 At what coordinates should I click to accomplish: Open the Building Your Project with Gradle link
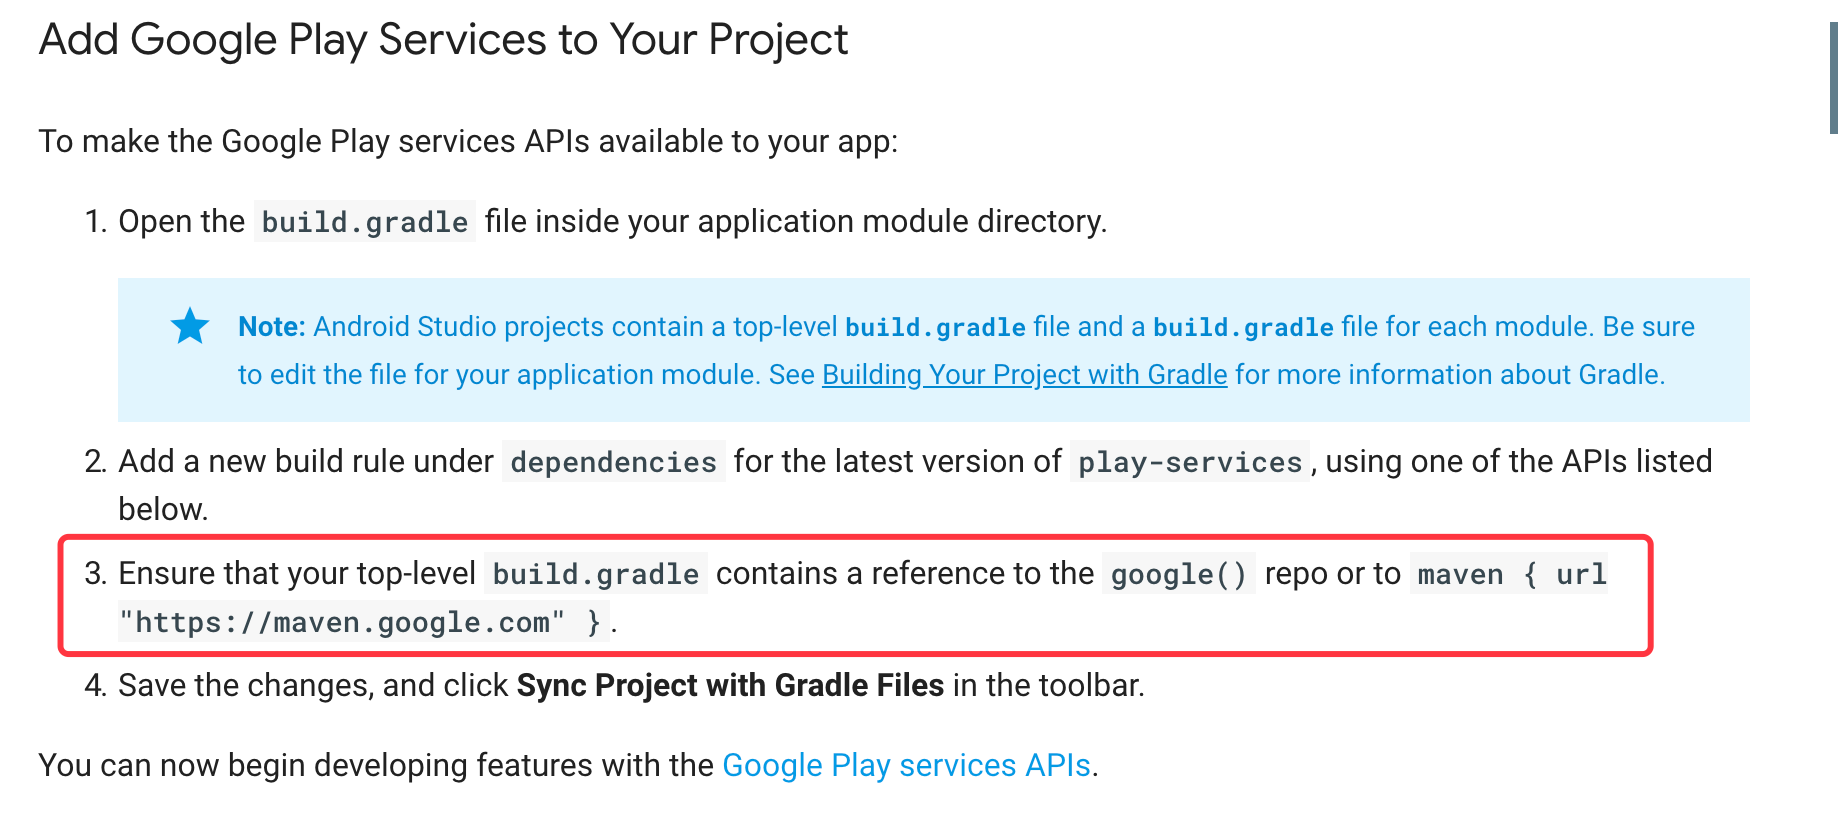tap(1024, 375)
